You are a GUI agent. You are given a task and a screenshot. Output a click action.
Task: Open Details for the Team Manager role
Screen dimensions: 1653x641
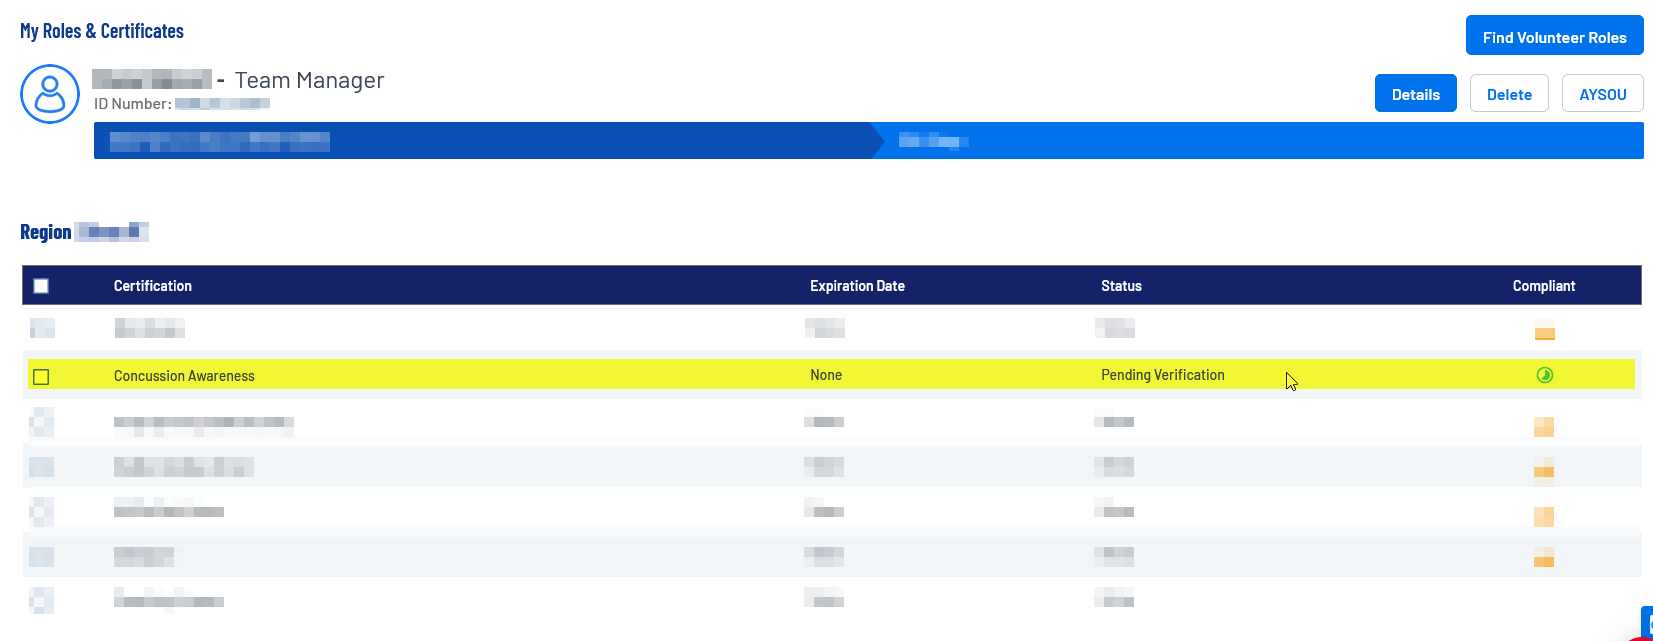(x=1415, y=94)
